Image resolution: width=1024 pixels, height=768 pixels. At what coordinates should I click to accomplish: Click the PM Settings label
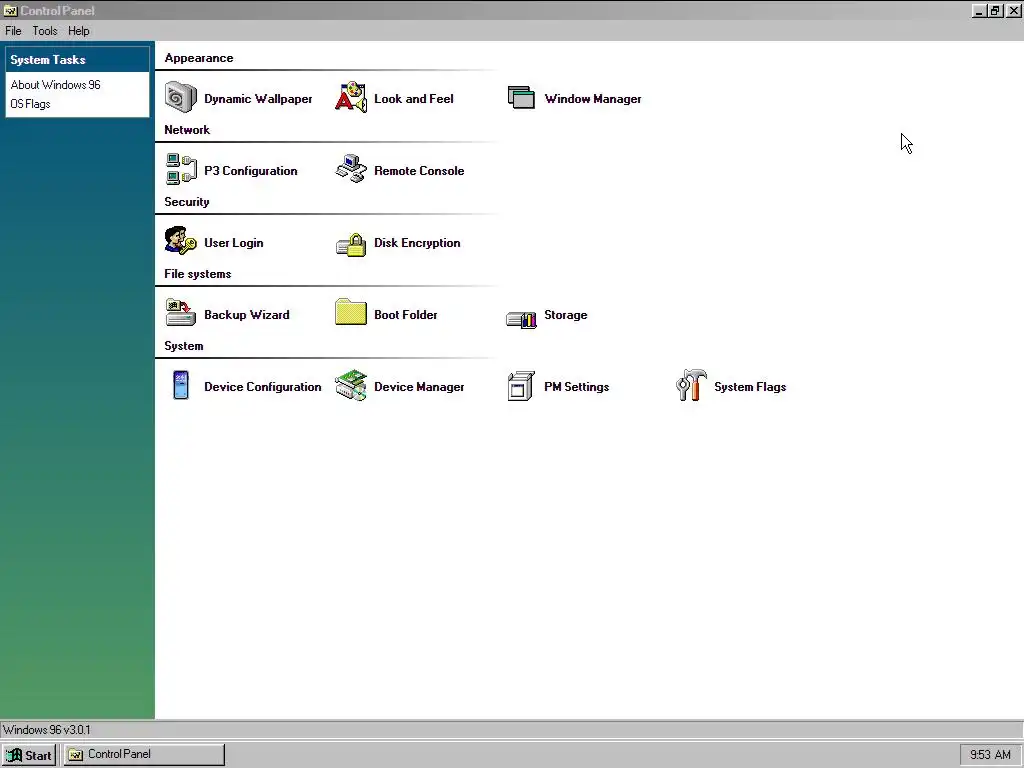point(576,387)
